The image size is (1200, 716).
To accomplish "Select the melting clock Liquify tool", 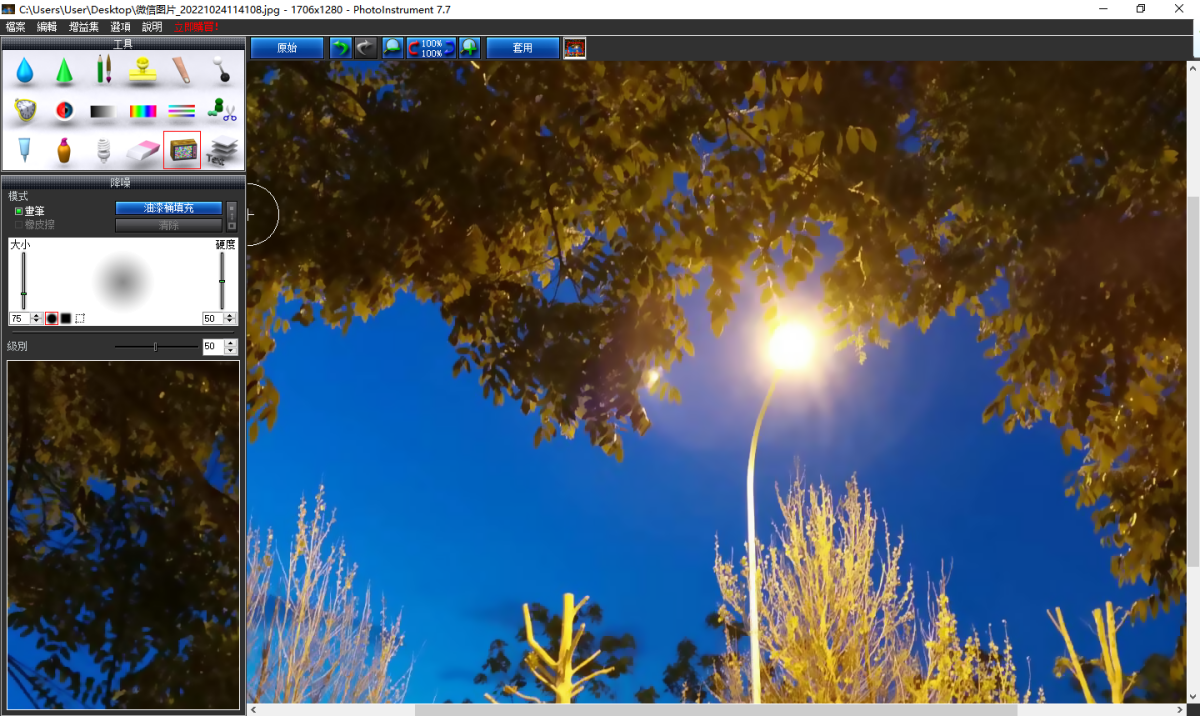I will (25, 111).
